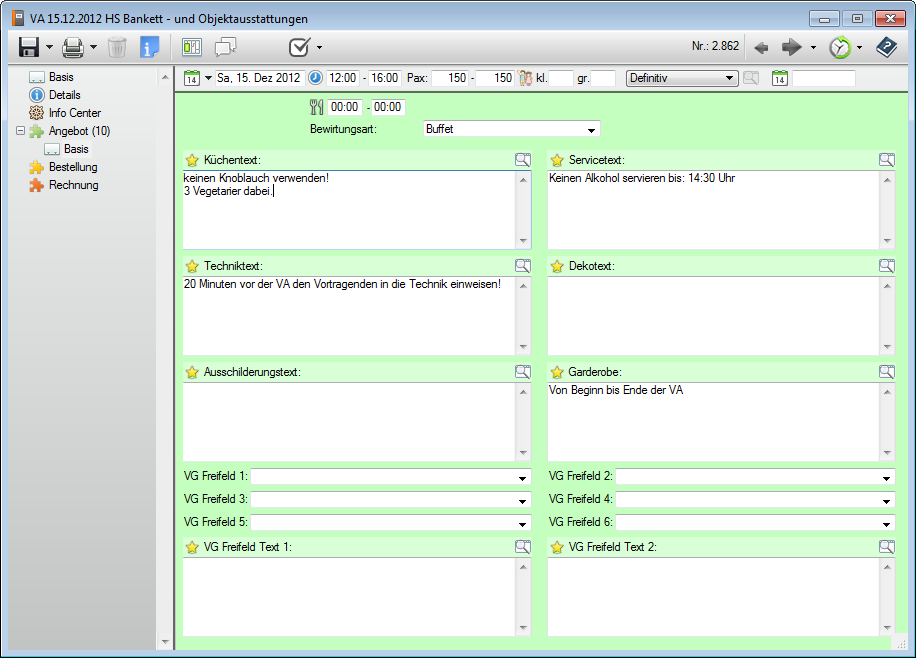Click the main vertical scrollbar down arrow
The width and height of the screenshot is (916, 658).
[165, 641]
